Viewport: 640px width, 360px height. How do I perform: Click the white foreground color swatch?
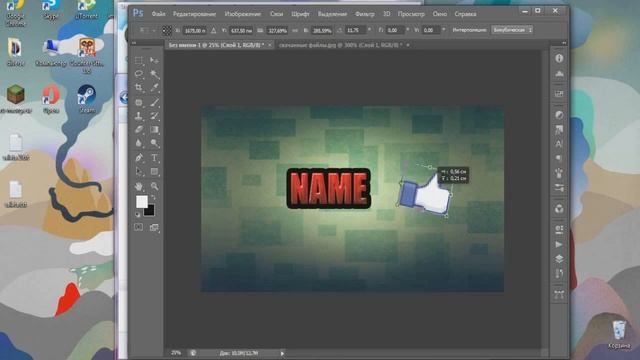point(141,201)
